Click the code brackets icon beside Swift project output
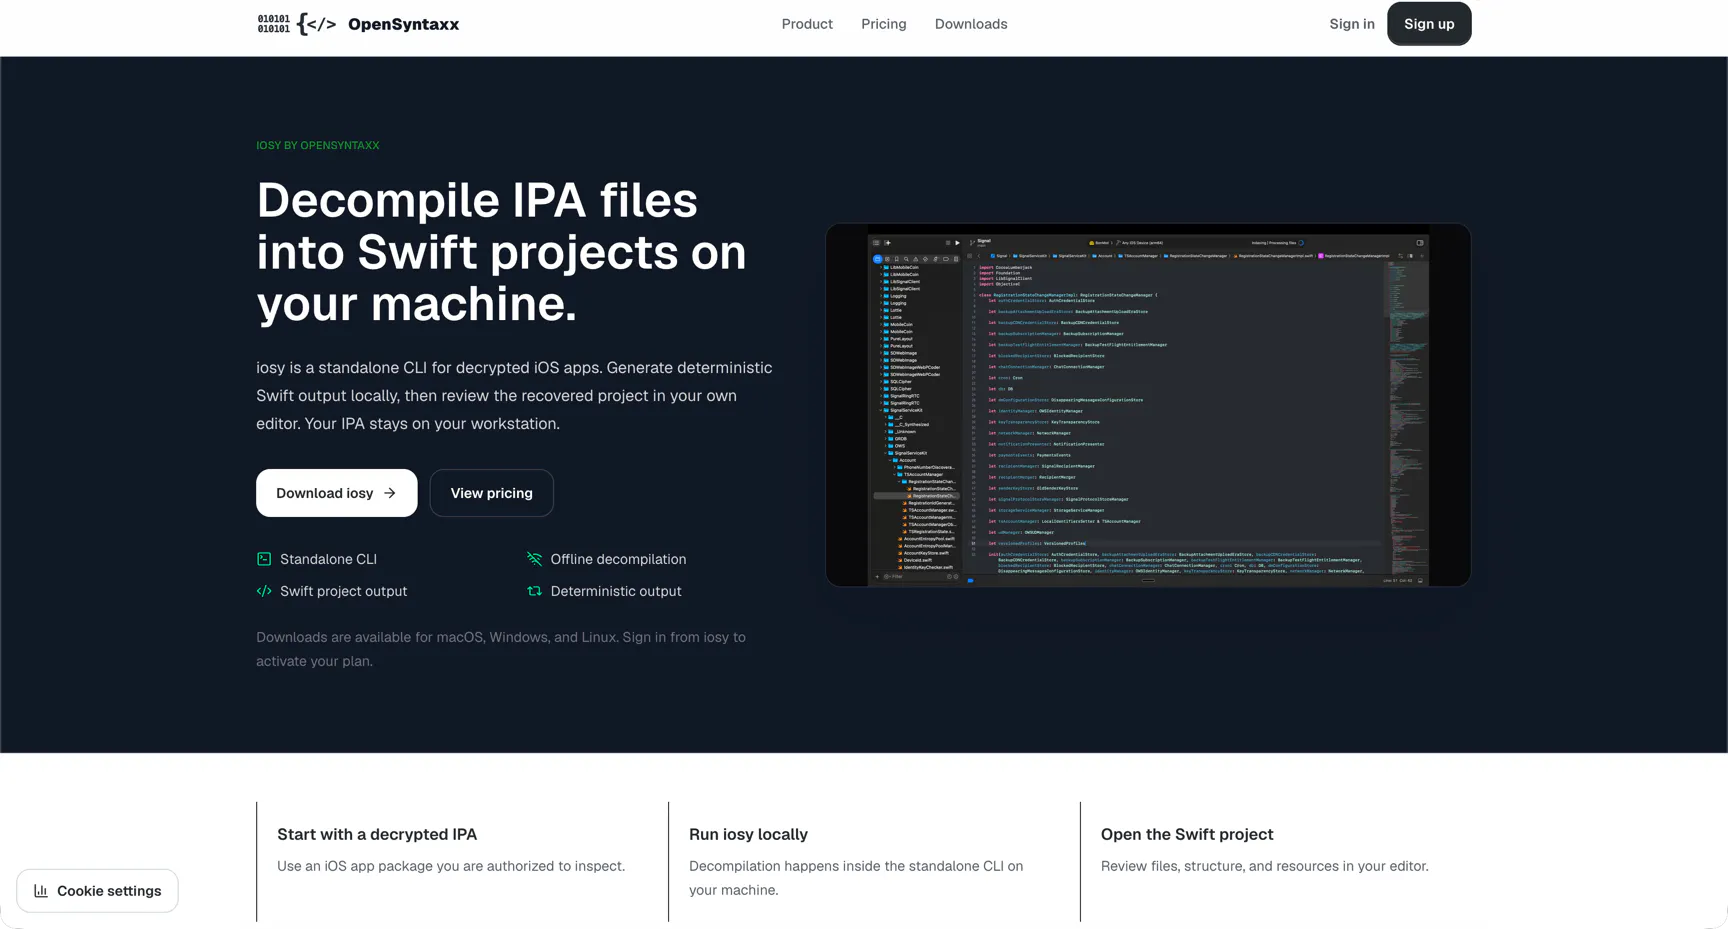This screenshot has height=929, width=1728. [264, 591]
